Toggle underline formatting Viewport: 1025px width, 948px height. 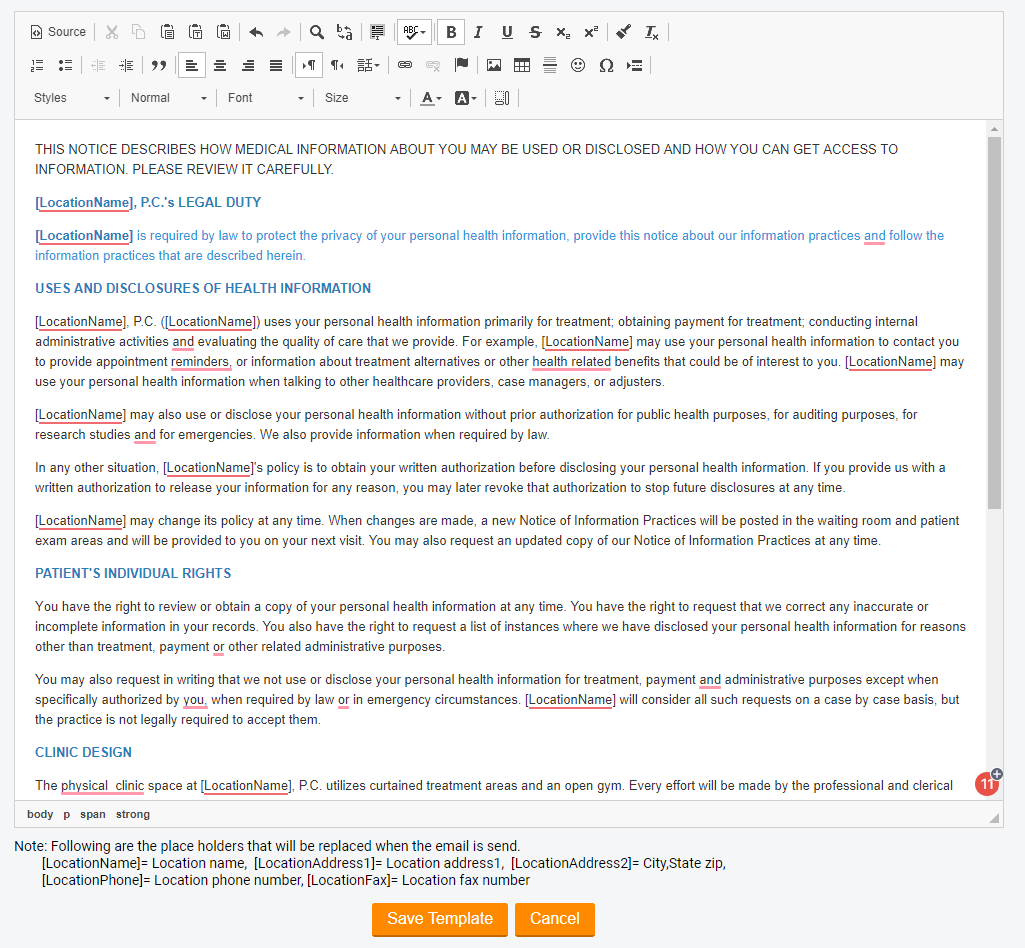pos(507,32)
